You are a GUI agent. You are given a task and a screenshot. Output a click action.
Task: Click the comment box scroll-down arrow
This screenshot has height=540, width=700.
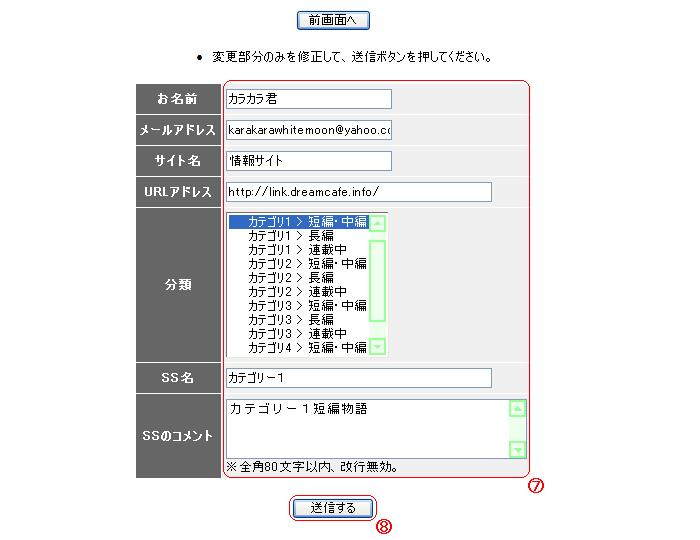click(x=518, y=449)
